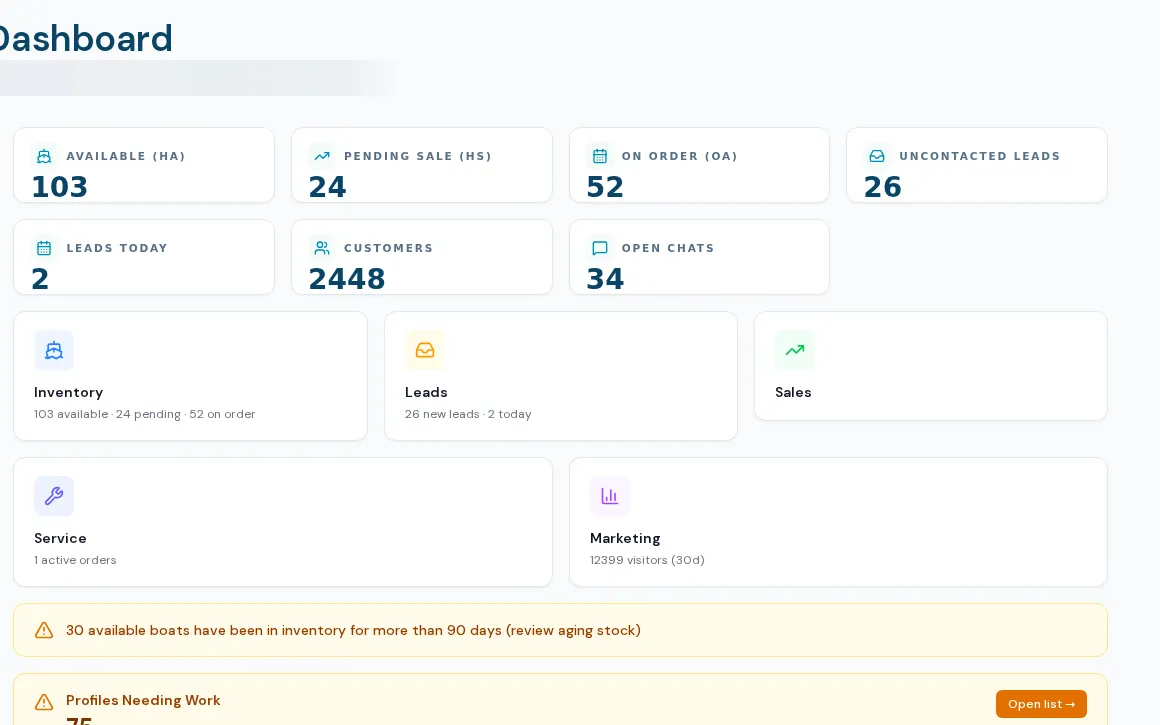Image resolution: width=1160 pixels, height=725 pixels.
Task: Click the '1 active orders' text
Action: 75,560
